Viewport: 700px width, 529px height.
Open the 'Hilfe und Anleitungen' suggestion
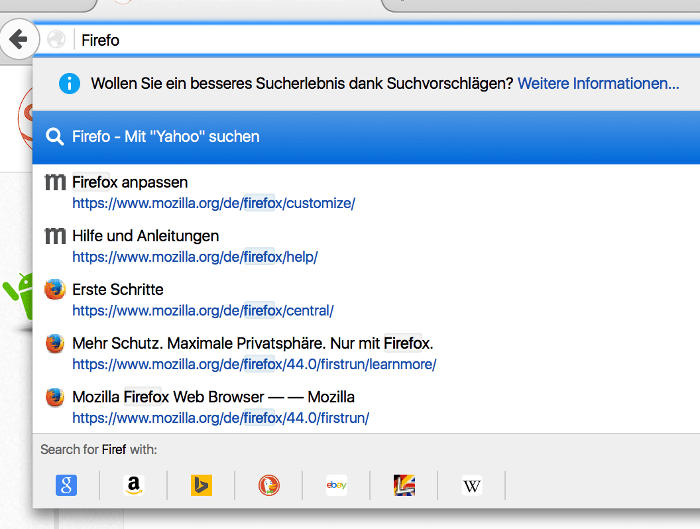coord(146,236)
